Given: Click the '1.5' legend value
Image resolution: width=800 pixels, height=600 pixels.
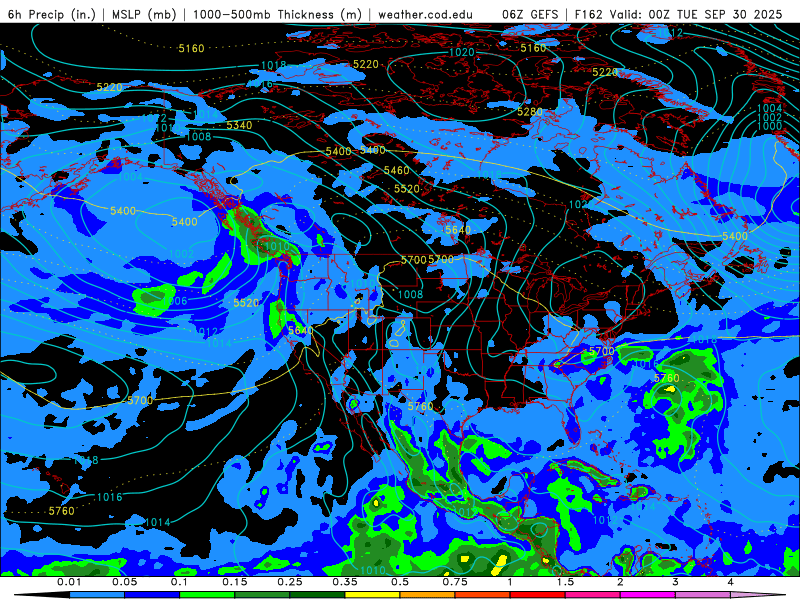Looking at the screenshot, I should (x=565, y=582).
